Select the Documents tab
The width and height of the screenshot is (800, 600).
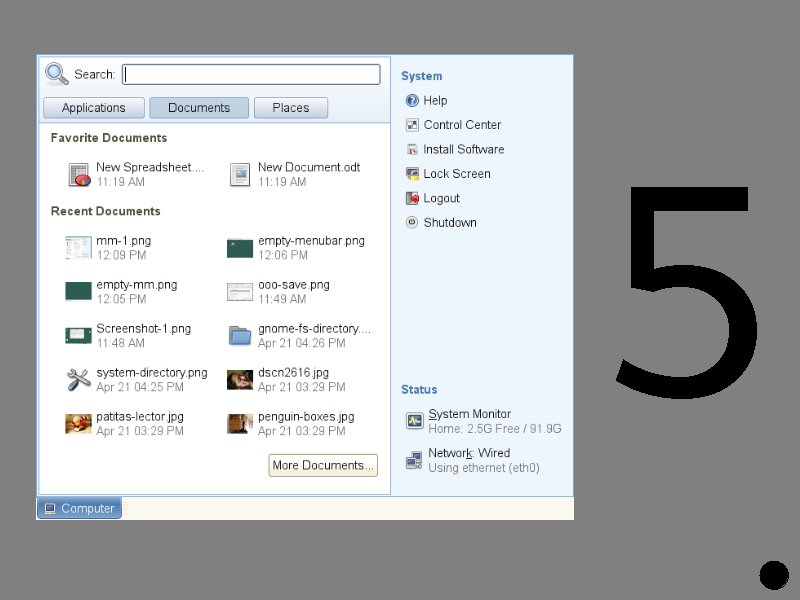click(199, 108)
